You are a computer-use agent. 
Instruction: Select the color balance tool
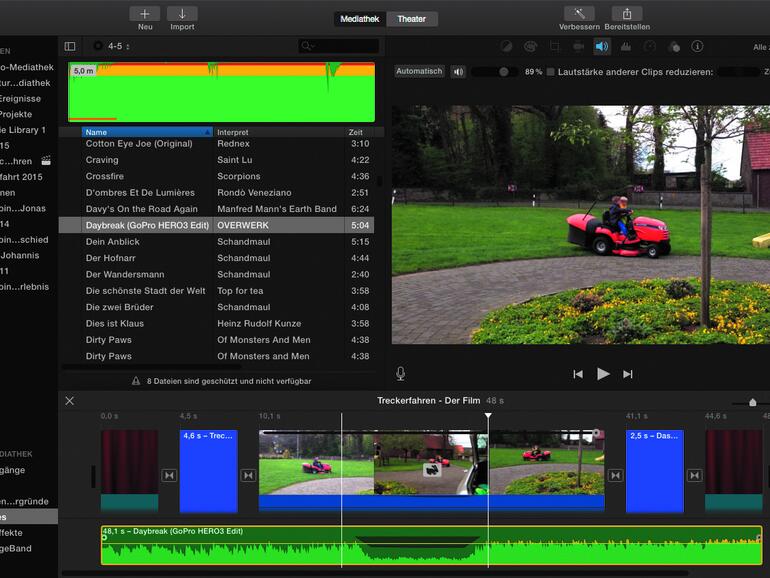pos(507,46)
